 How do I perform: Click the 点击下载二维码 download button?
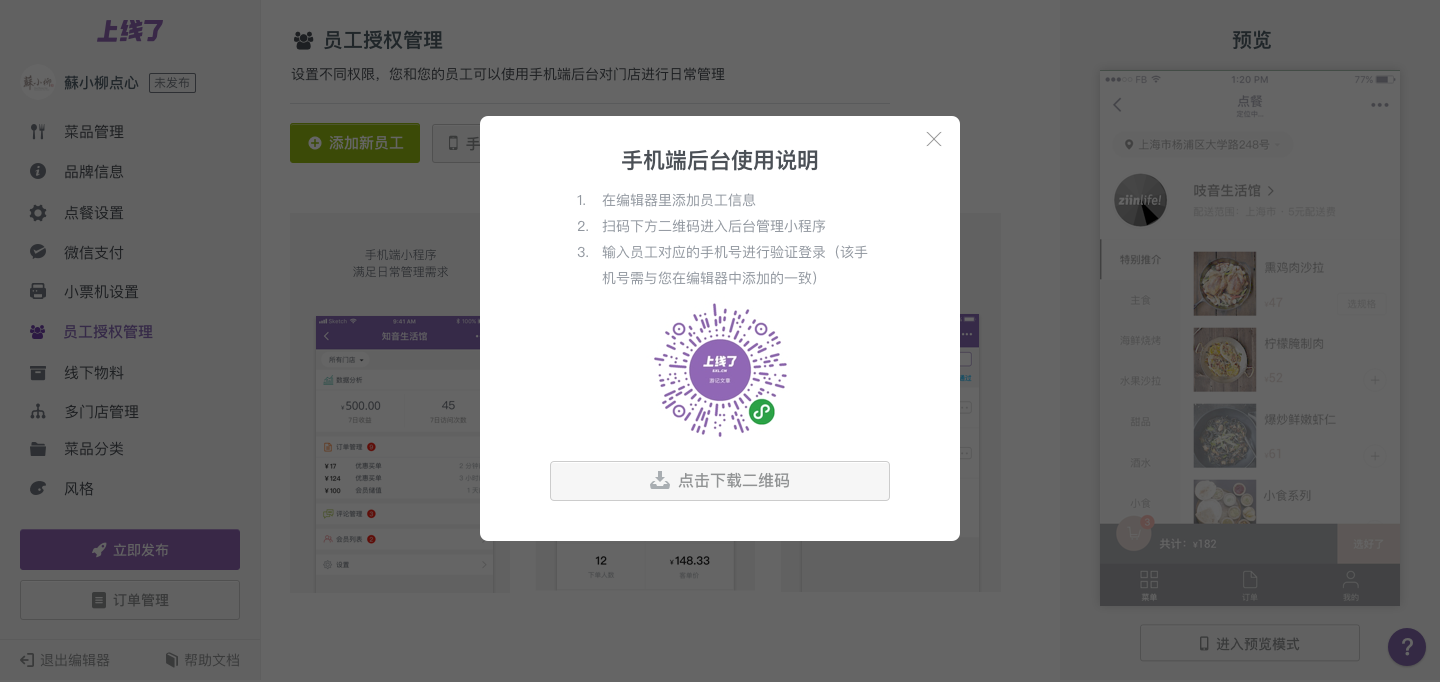coord(720,481)
